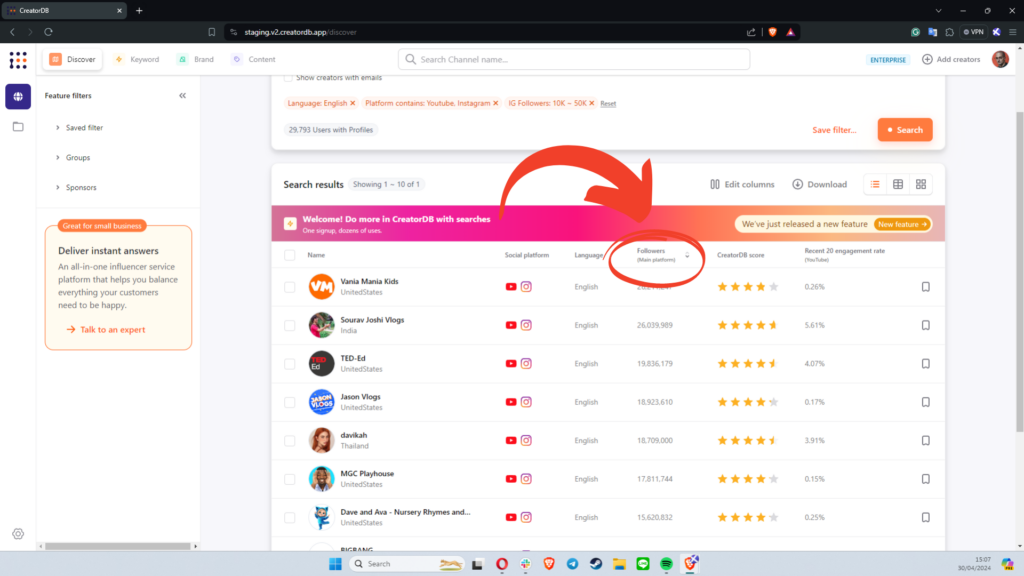This screenshot has height=576, width=1024.
Task: Switch to list view layout
Action: 875,184
